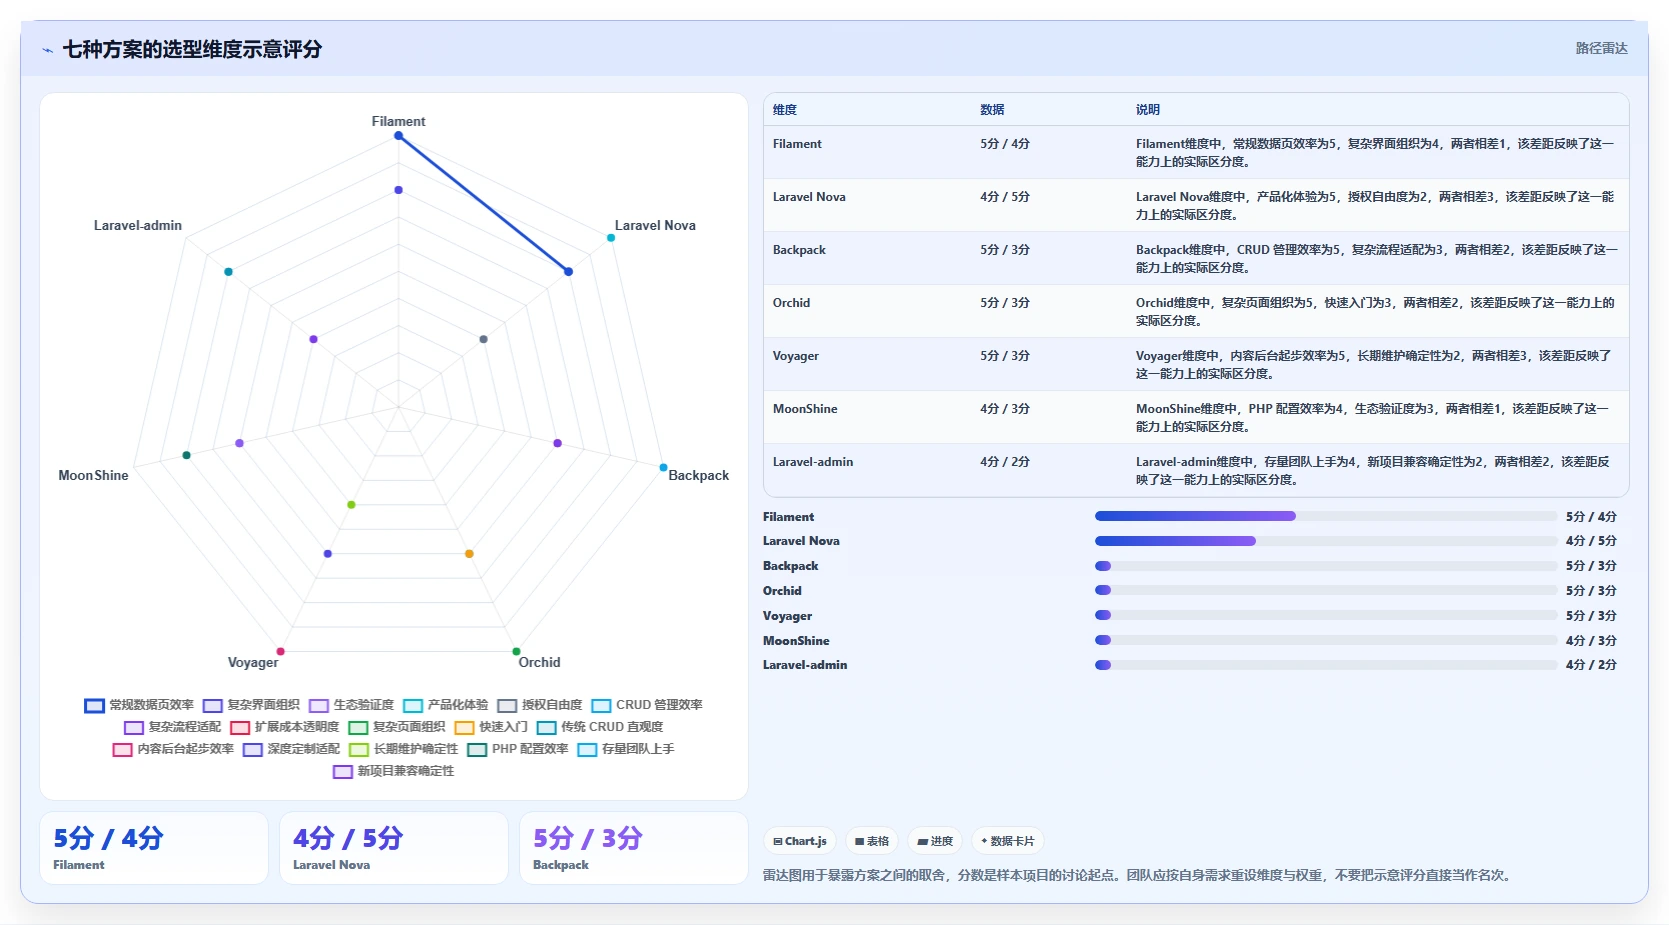Hide the 授权自由度 dataset in legend

(540, 705)
